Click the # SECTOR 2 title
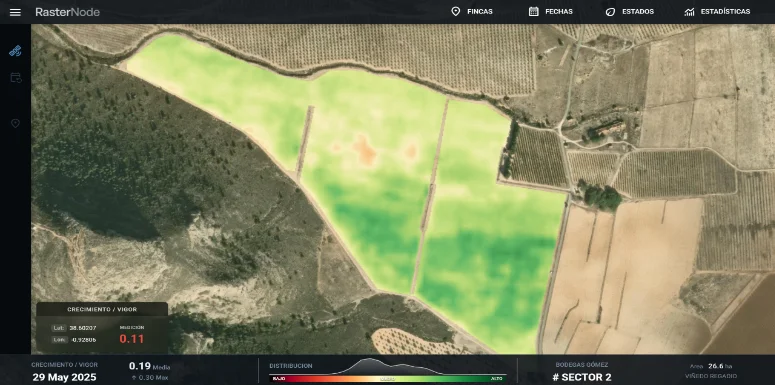This screenshot has height=385, width=775. click(582, 378)
